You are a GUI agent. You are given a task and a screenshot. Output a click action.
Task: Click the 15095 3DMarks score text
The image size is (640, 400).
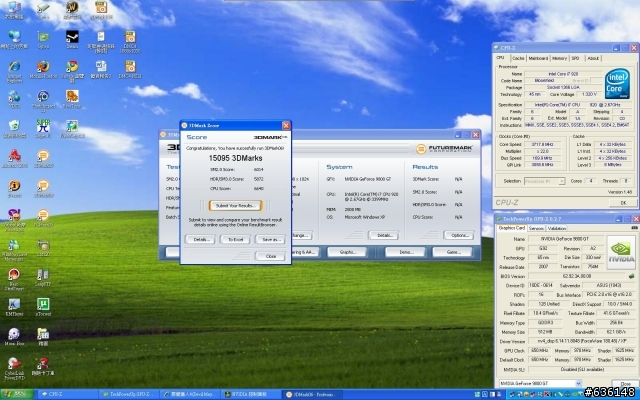click(x=236, y=158)
